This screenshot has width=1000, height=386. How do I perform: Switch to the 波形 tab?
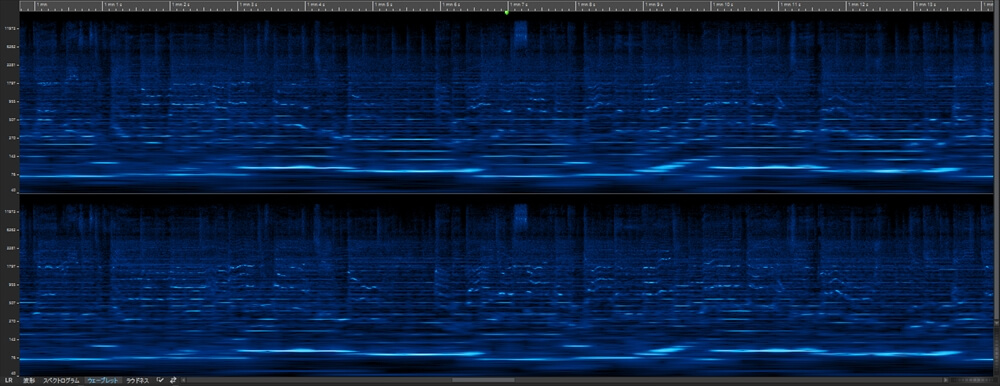coord(29,380)
